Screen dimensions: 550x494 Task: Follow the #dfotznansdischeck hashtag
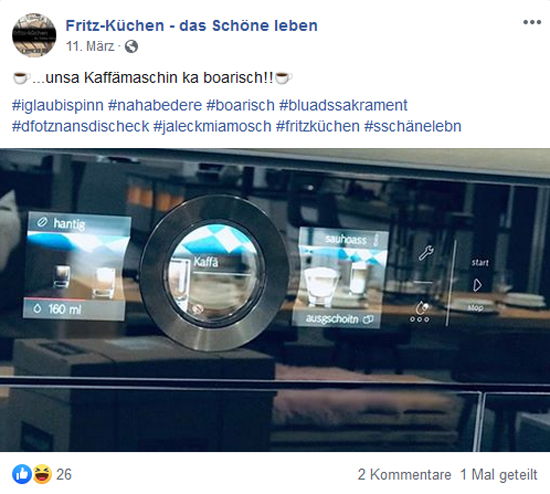click(81, 126)
